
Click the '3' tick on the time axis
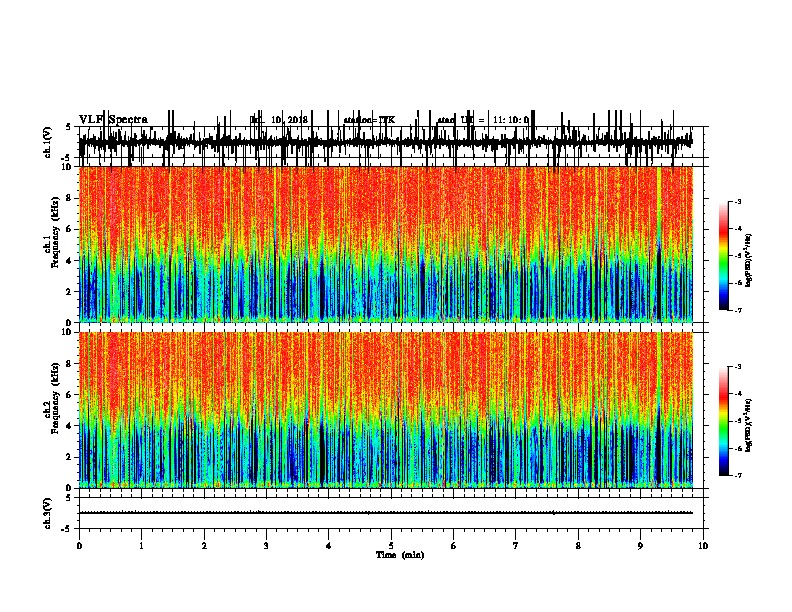(266, 546)
